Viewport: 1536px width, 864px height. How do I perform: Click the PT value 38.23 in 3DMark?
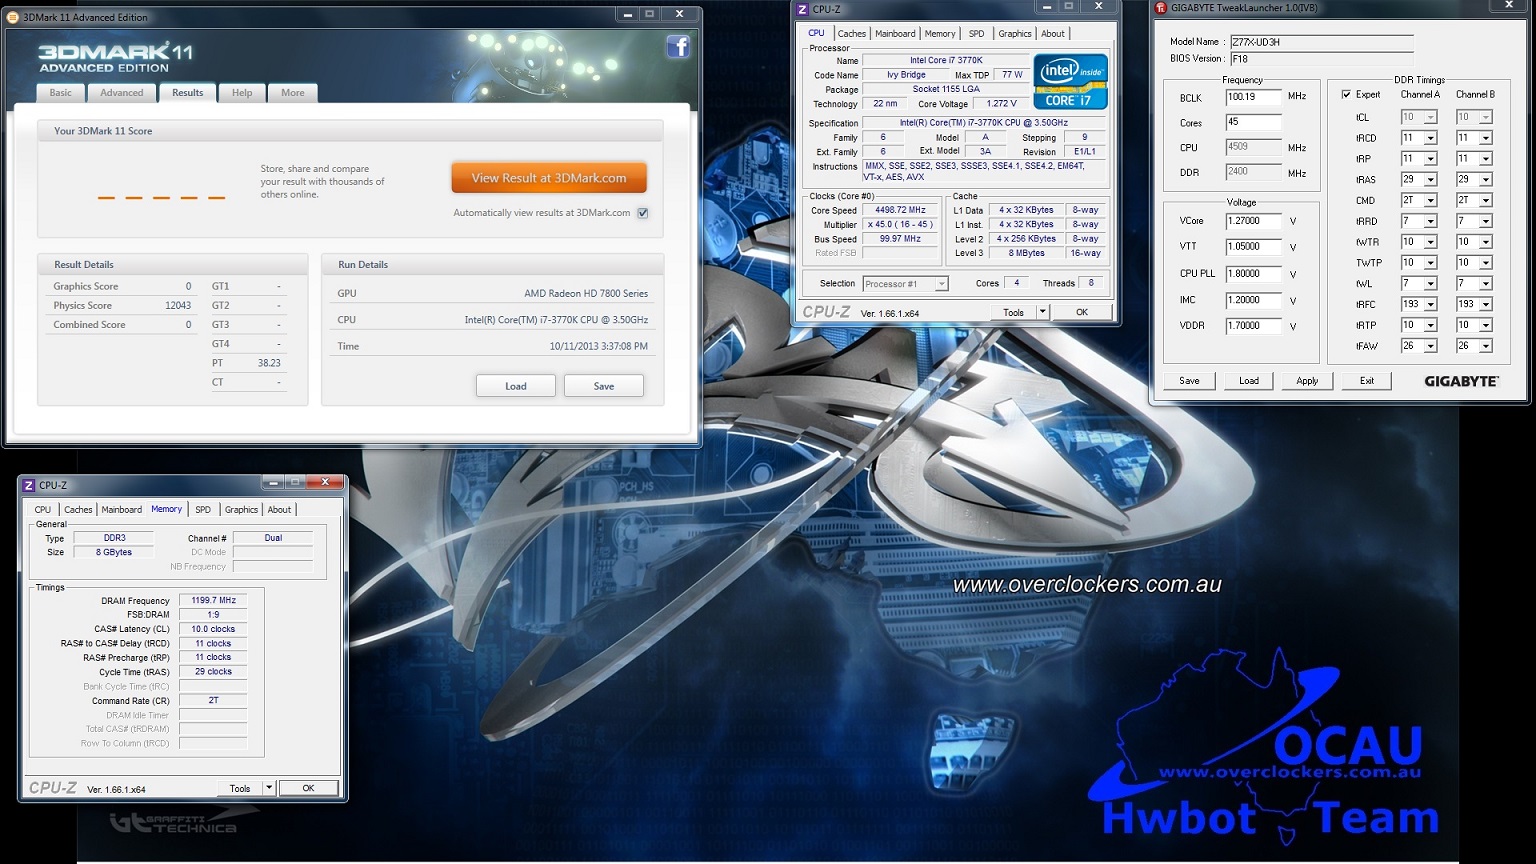click(269, 363)
